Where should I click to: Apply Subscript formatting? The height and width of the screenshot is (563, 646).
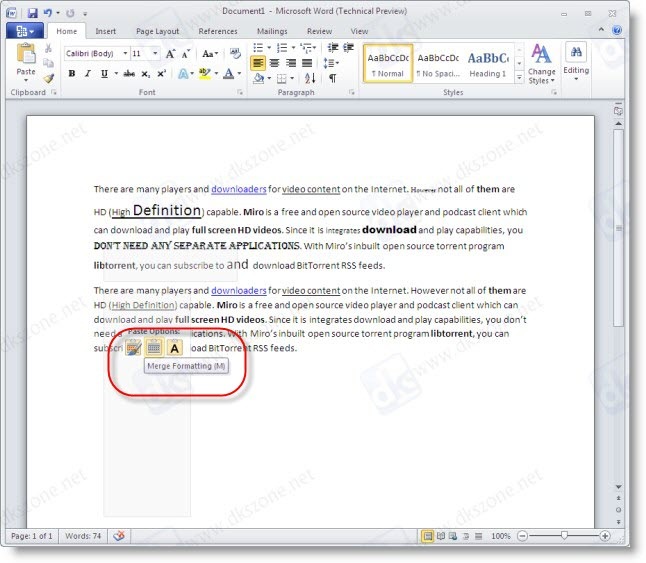(145, 74)
